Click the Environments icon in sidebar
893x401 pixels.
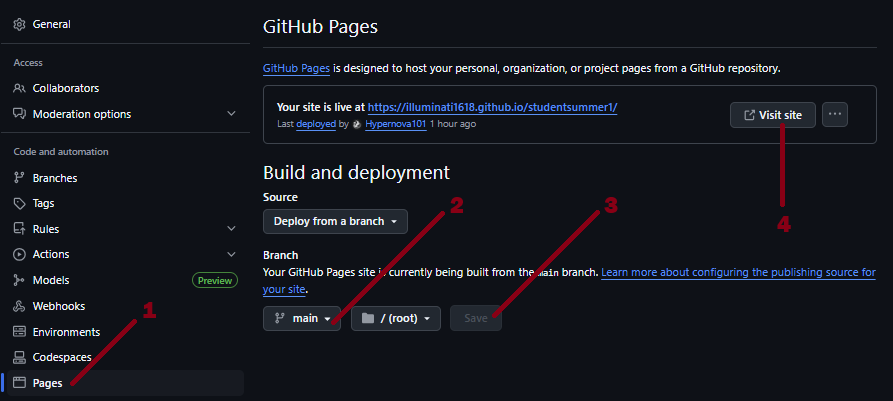19,332
